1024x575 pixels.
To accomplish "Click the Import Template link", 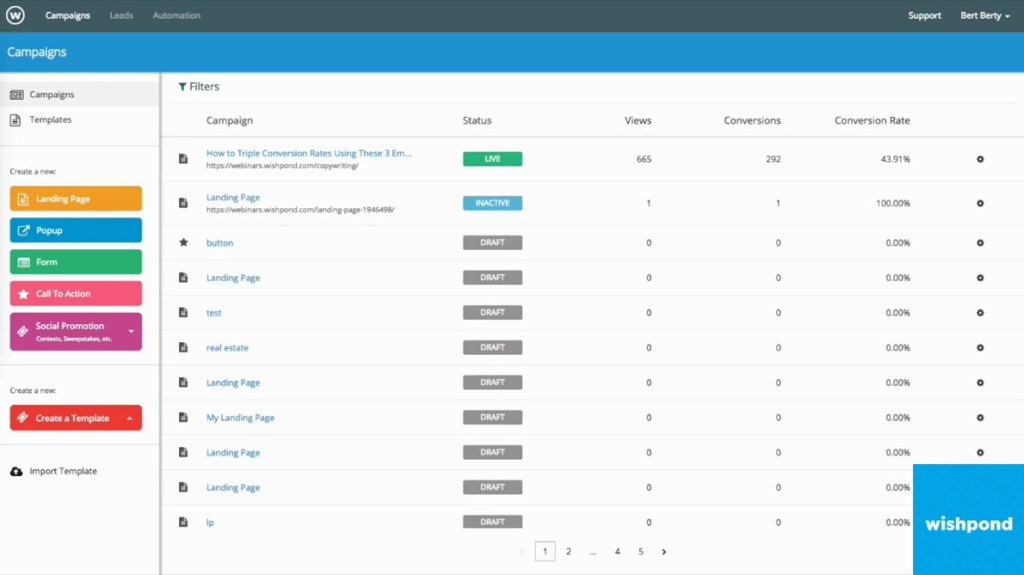I will pyautogui.click(x=63, y=471).
